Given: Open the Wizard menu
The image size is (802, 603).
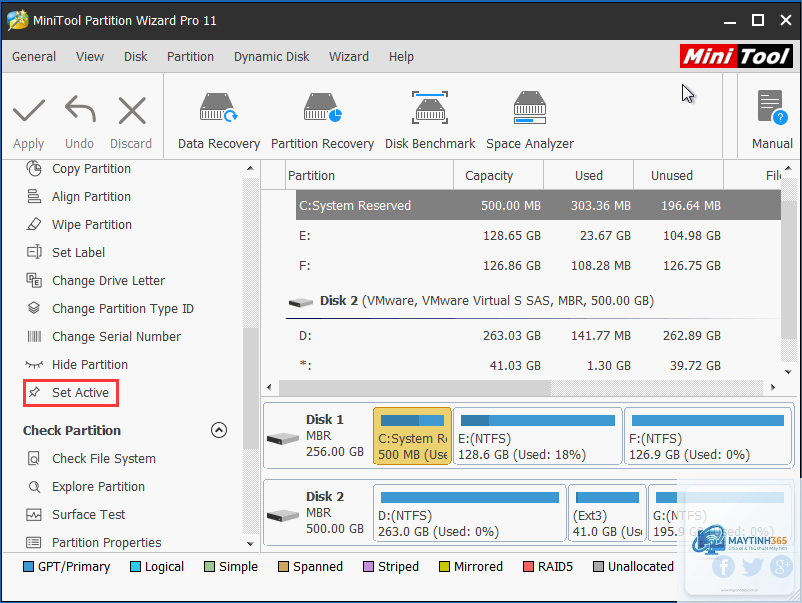Looking at the screenshot, I should [349, 57].
